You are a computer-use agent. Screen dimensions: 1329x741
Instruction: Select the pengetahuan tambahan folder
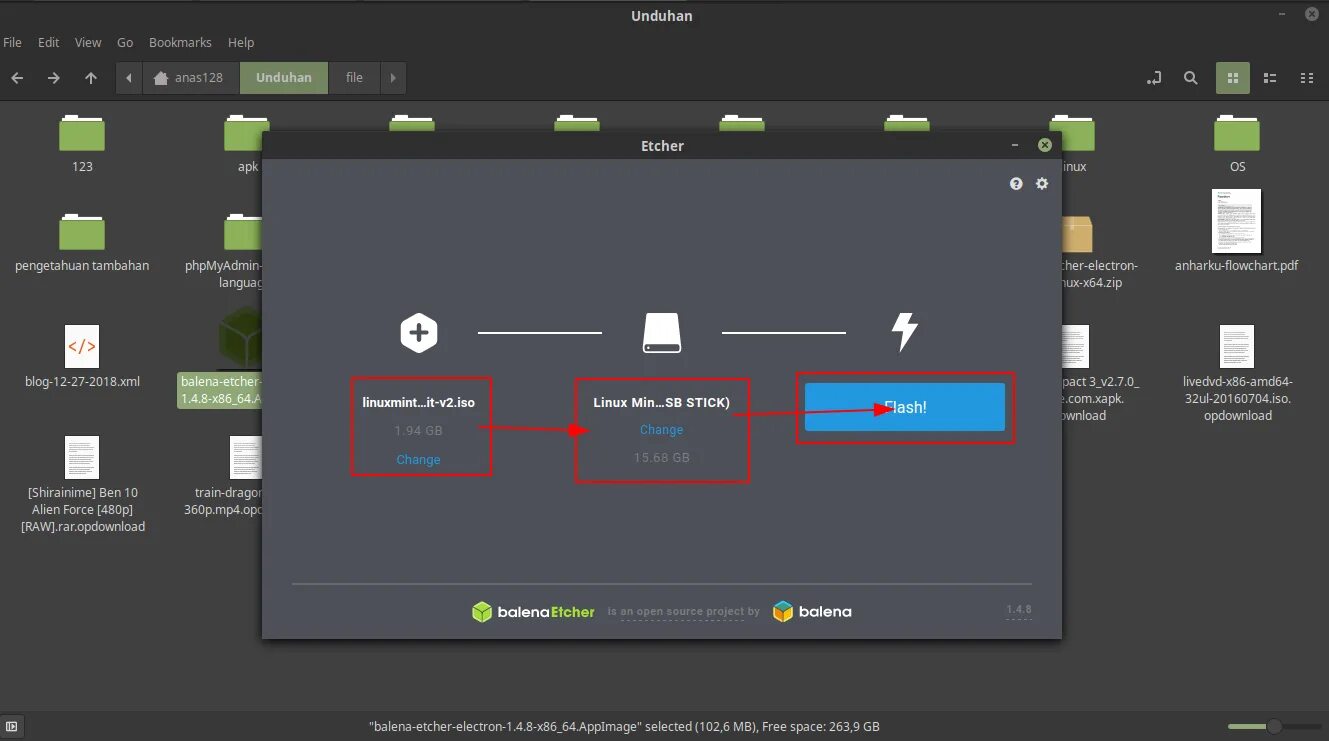[82, 243]
